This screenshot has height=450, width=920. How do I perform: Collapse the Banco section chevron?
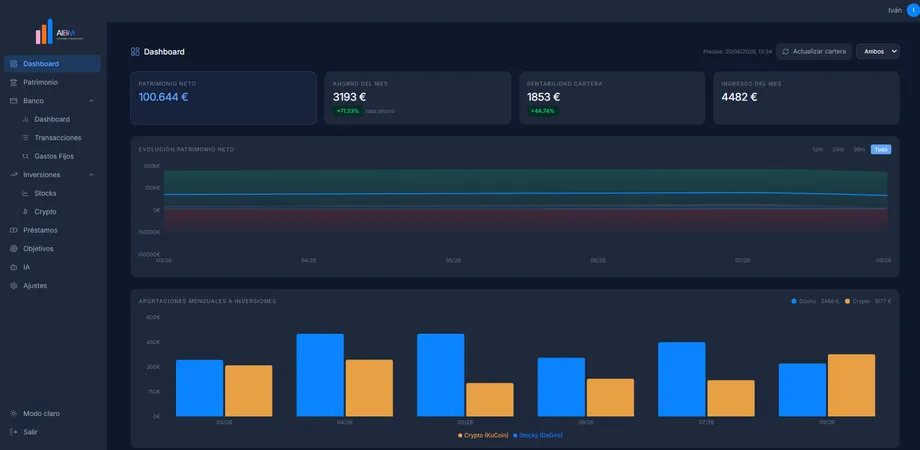tap(92, 101)
